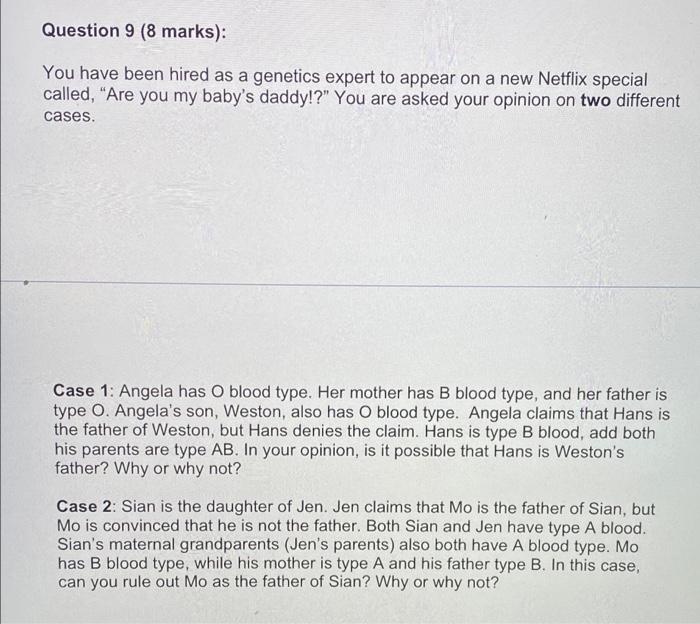
Task: Click the word "Netflix" in the intro
Action: tap(562, 79)
